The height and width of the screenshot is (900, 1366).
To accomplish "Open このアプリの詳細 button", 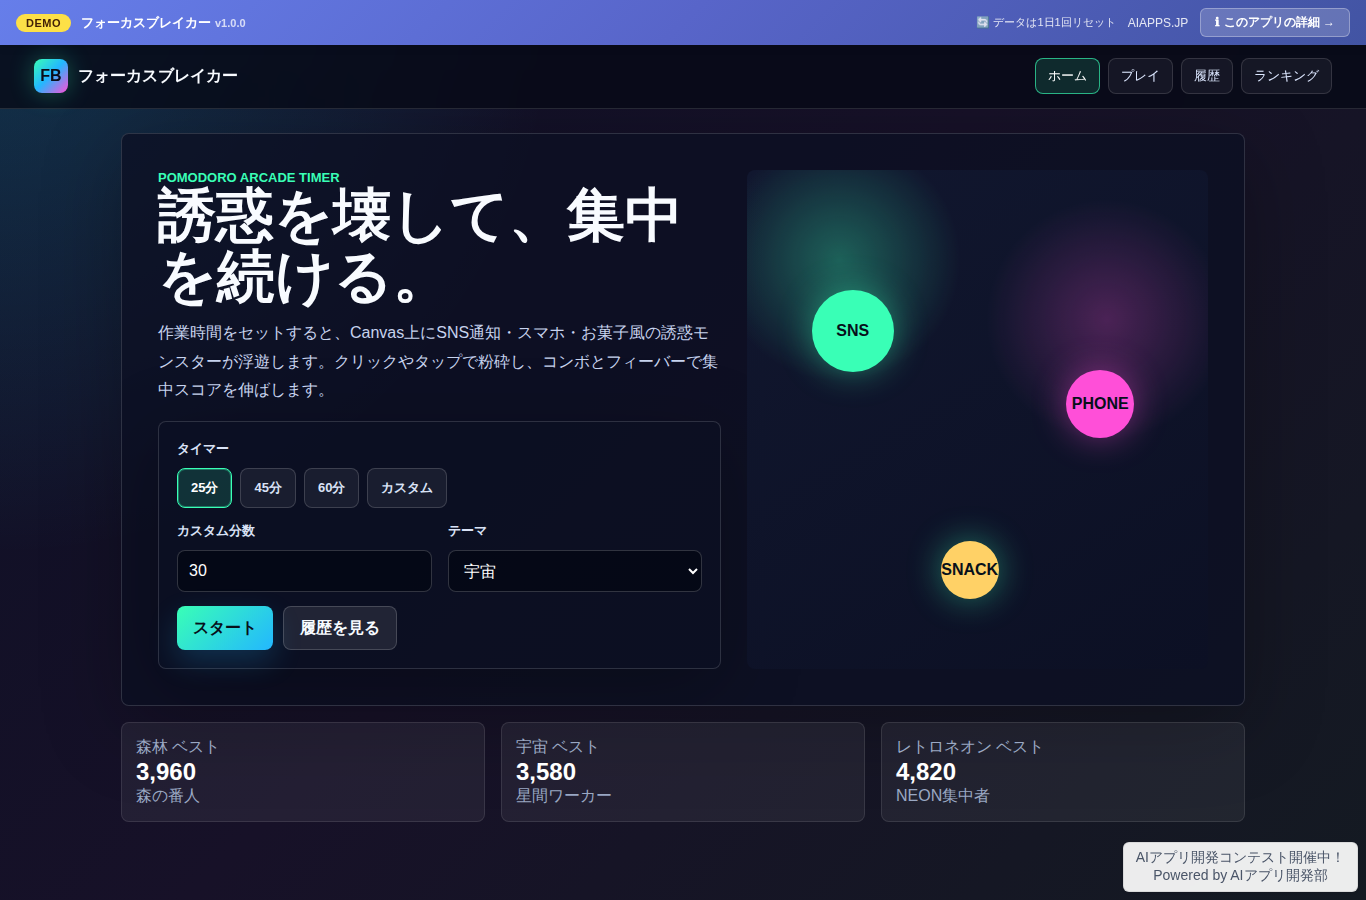I will point(1275,22).
